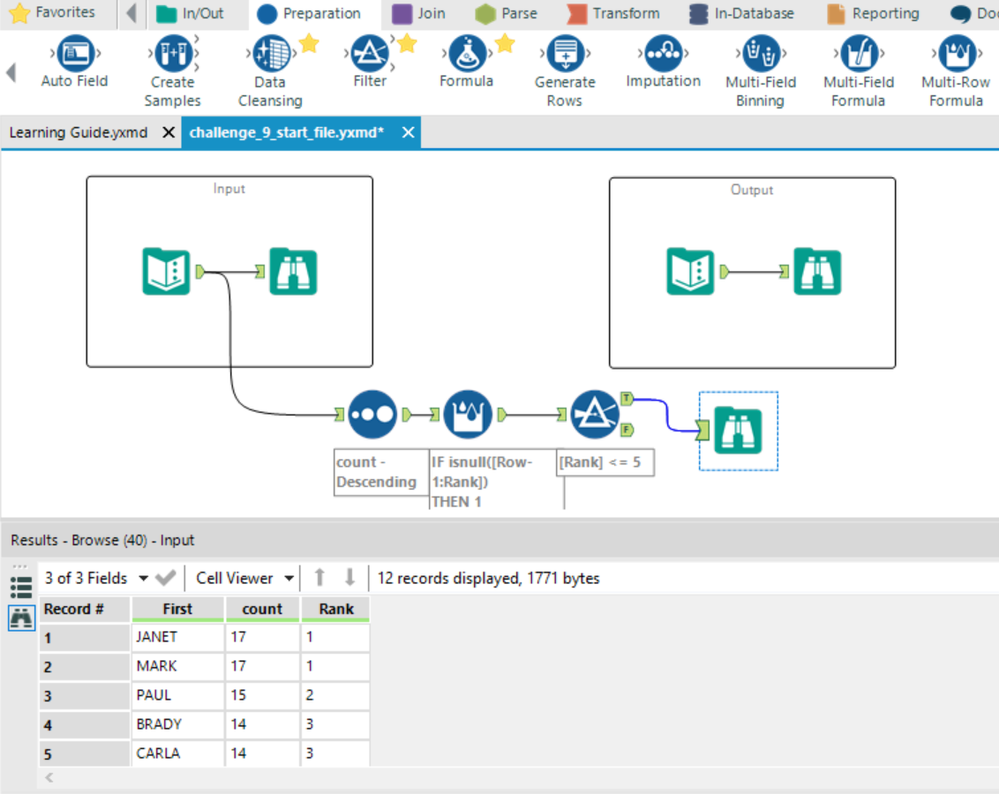Select the Multi-Field Formula tool

click(859, 71)
